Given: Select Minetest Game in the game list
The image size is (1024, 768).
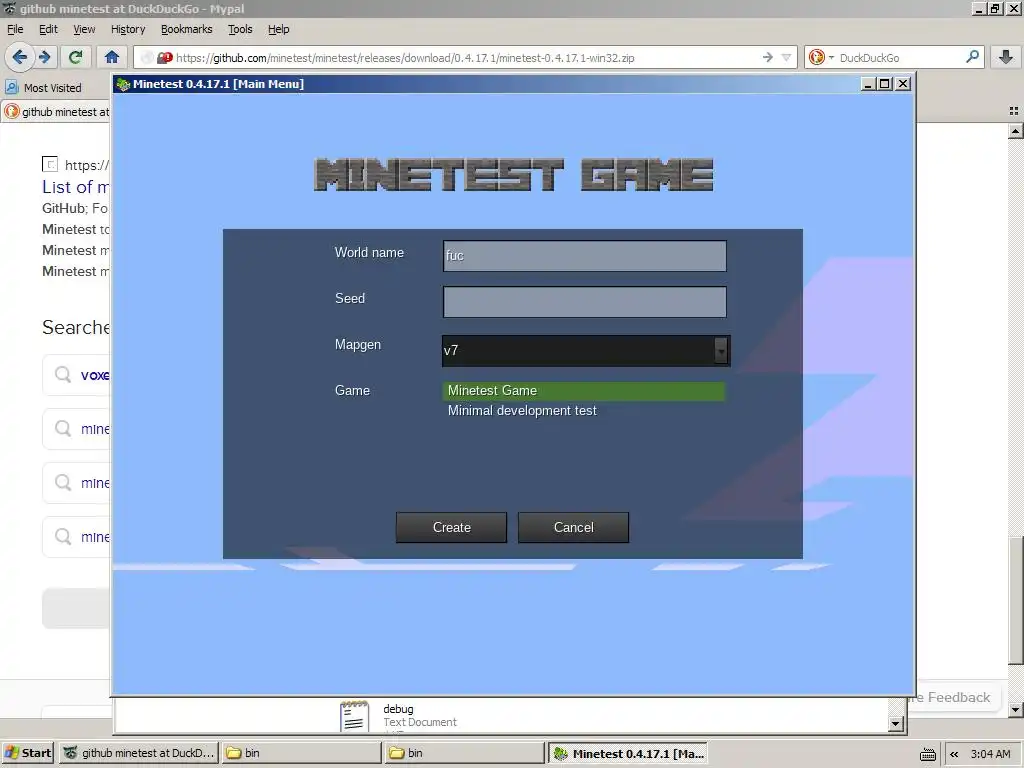Looking at the screenshot, I should [584, 391].
